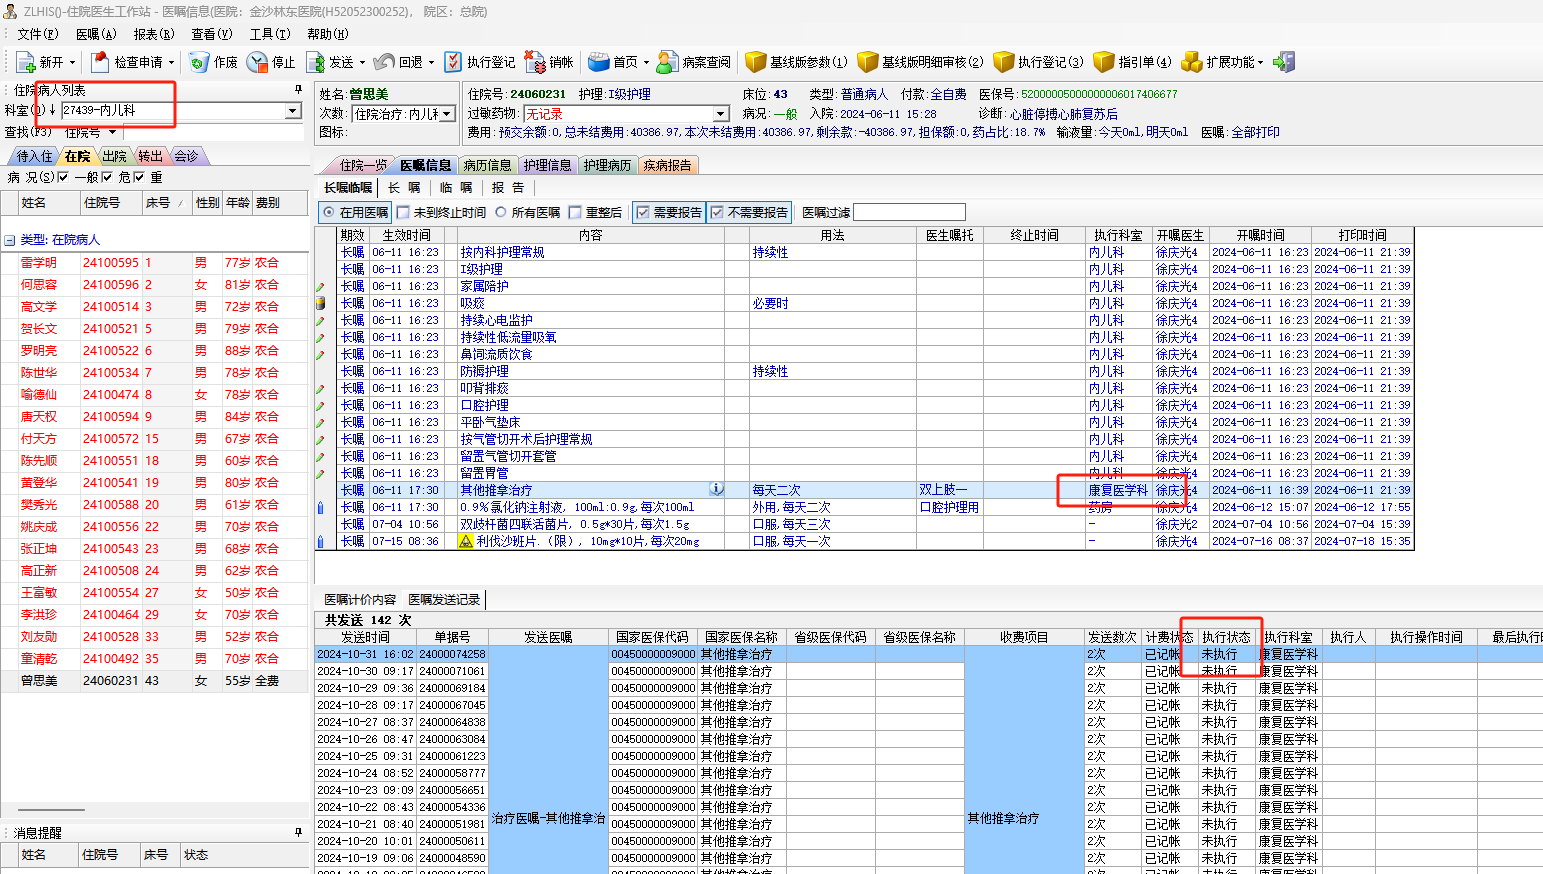The image size is (1543, 874).
Task: Switch to the 出院 patient list tab
Action: pyautogui.click(x=115, y=156)
